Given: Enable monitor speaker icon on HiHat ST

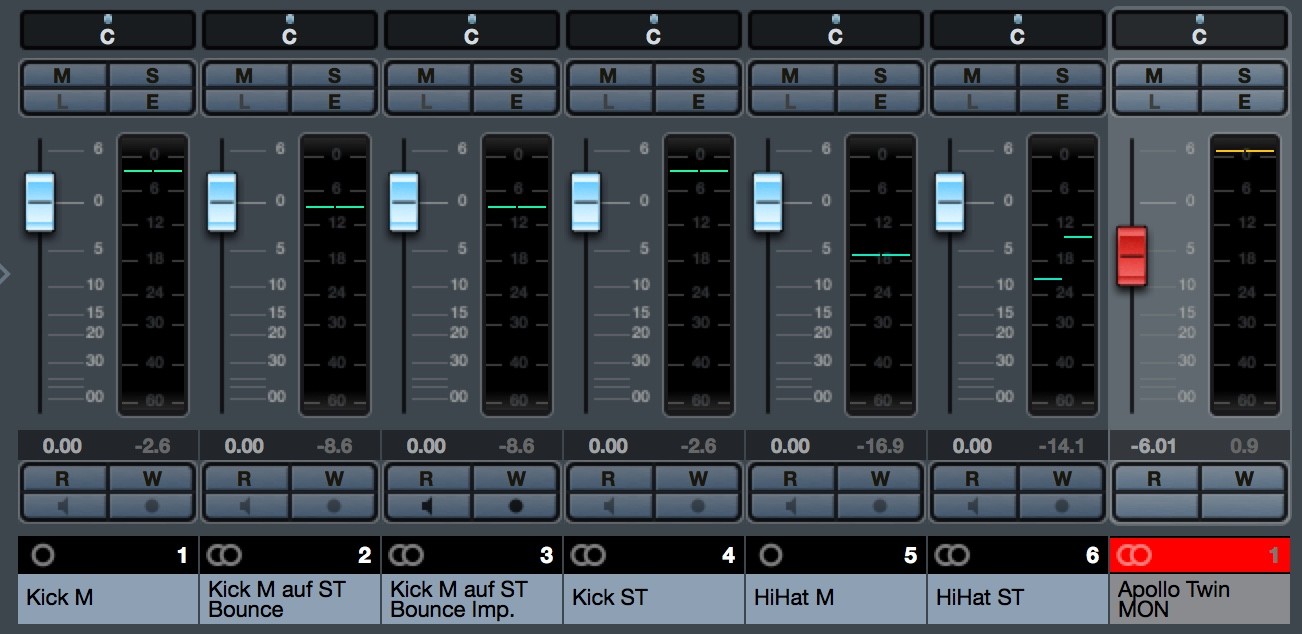Looking at the screenshot, I should [x=973, y=506].
